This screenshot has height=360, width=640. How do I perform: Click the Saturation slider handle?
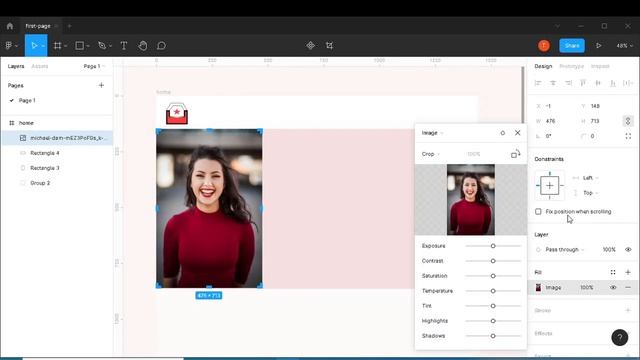(x=493, y=276)
